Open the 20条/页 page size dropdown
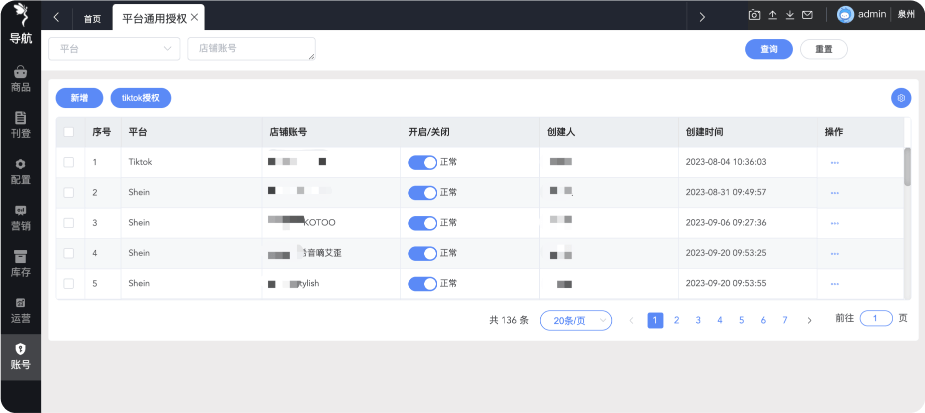 click(x=575, y=321)
